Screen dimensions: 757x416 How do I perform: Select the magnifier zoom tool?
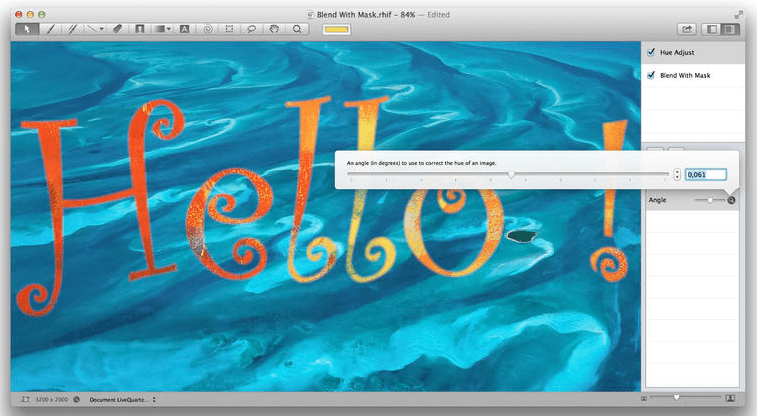point(297,29)
